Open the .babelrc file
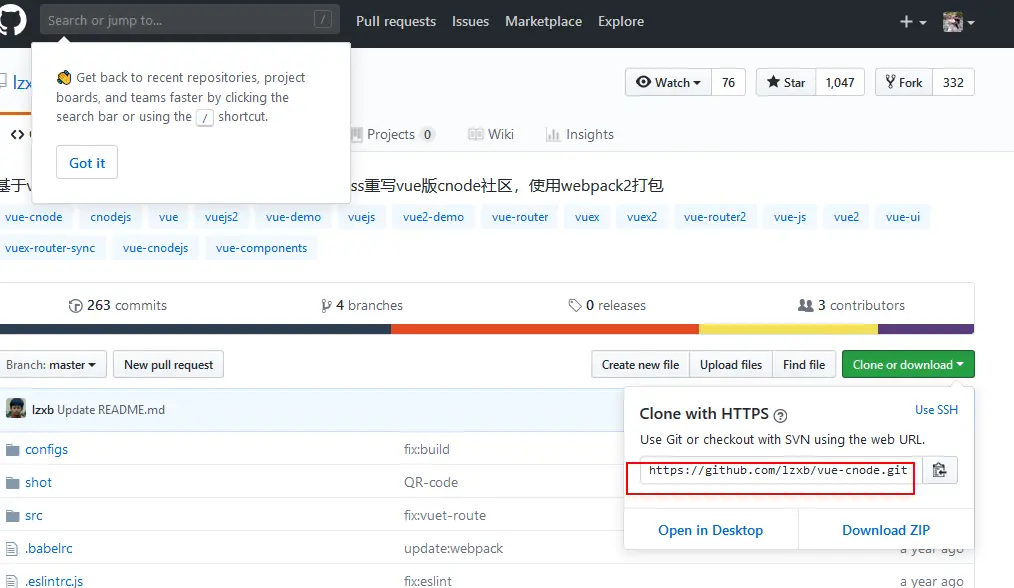Viewport: 1014px width, 588px height. (49, 548)
